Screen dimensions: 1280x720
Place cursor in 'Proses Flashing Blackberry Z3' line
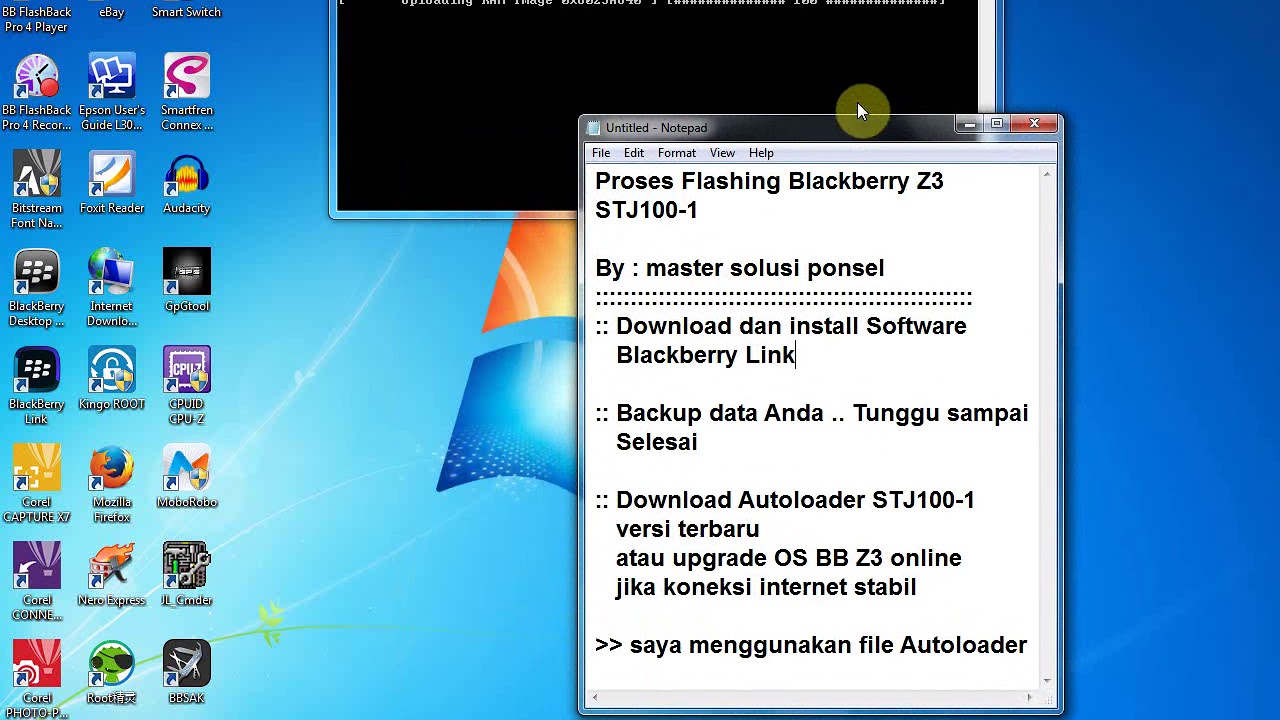[x=769, y=181]
